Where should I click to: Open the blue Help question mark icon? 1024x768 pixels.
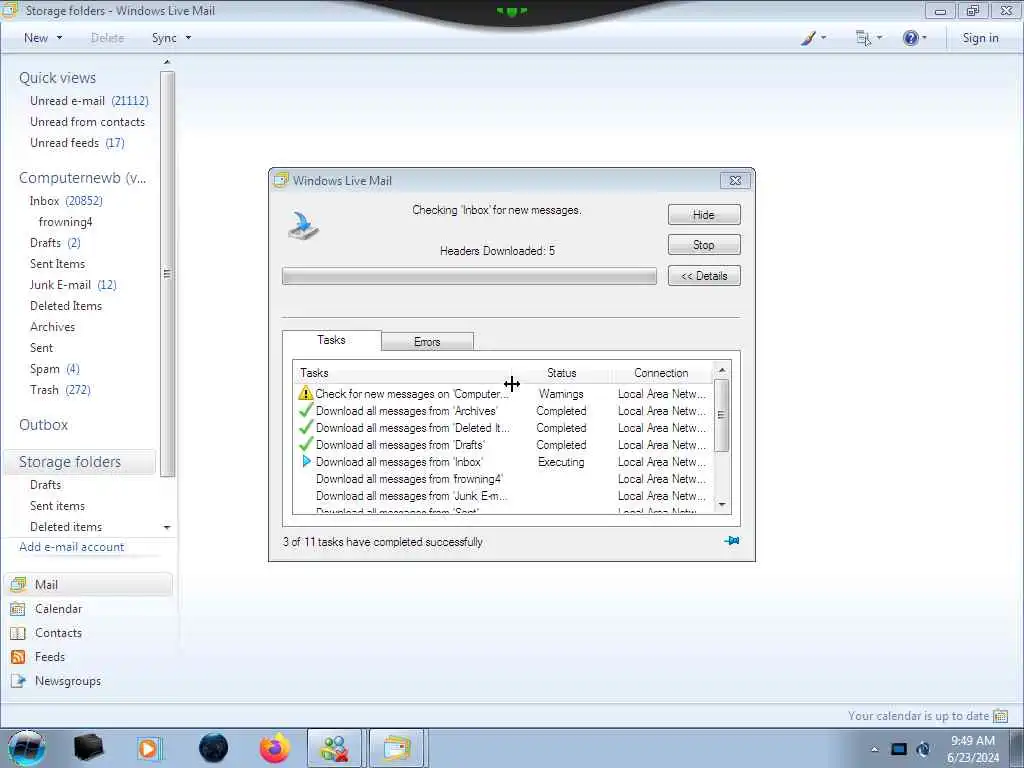coord(910,38)
